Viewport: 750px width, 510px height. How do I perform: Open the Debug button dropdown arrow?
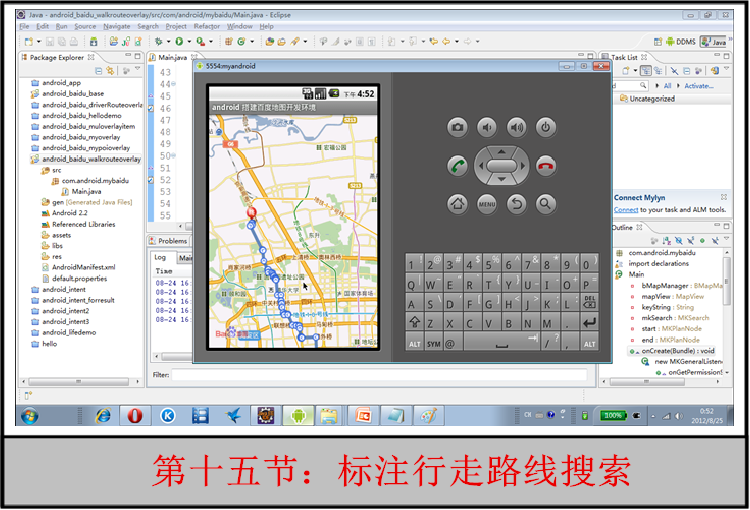click(168, 42)
